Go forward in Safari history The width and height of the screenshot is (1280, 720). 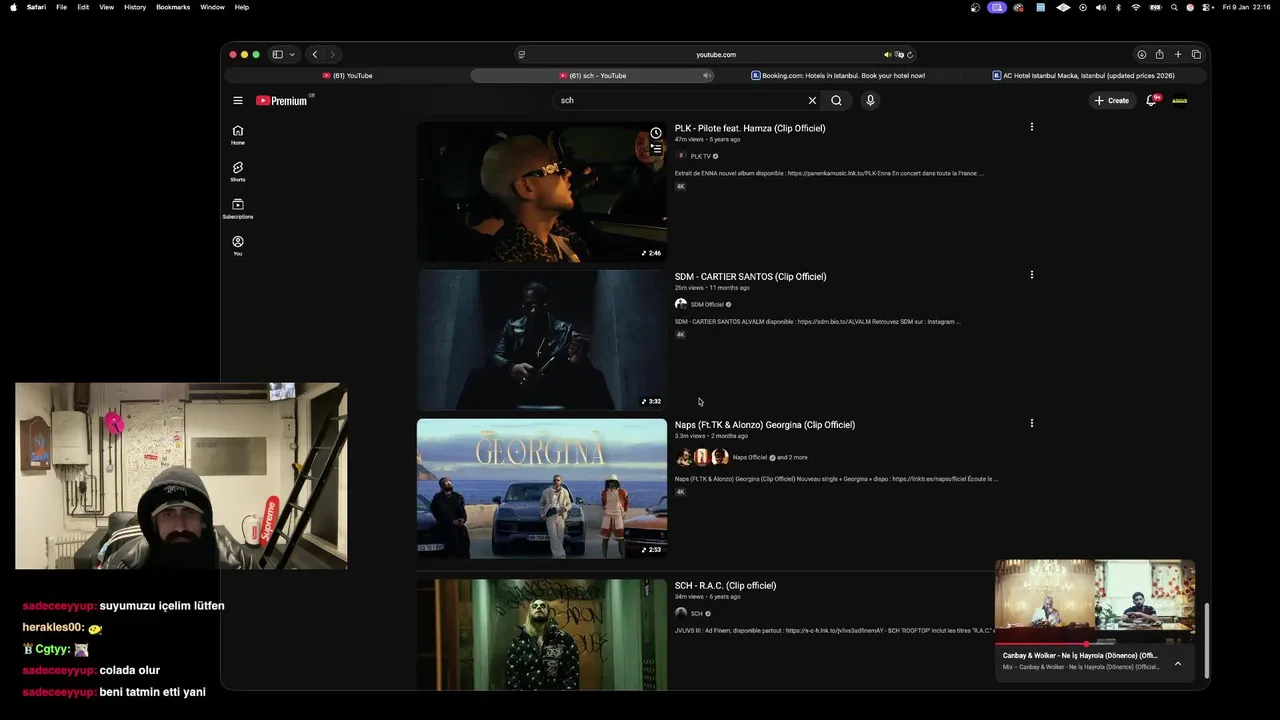(333, 55)
